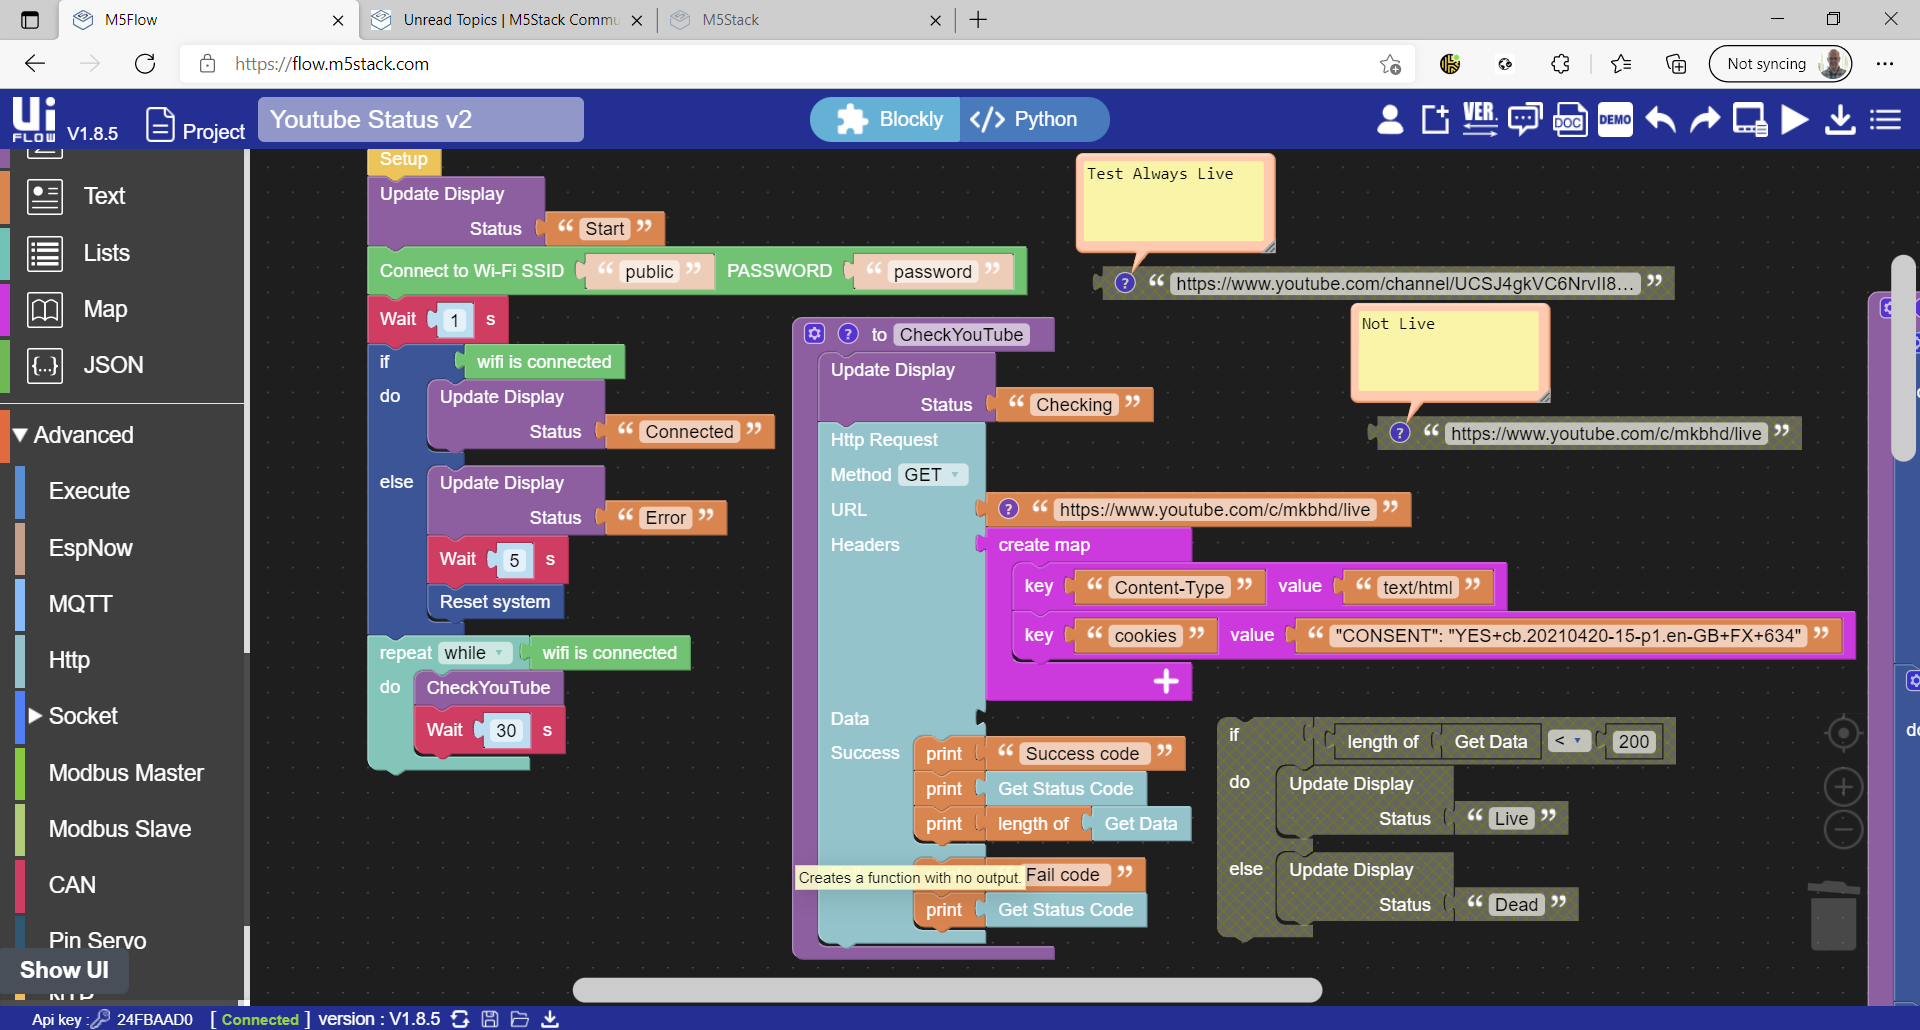Click the center workspace target icon

[1843, 734]
